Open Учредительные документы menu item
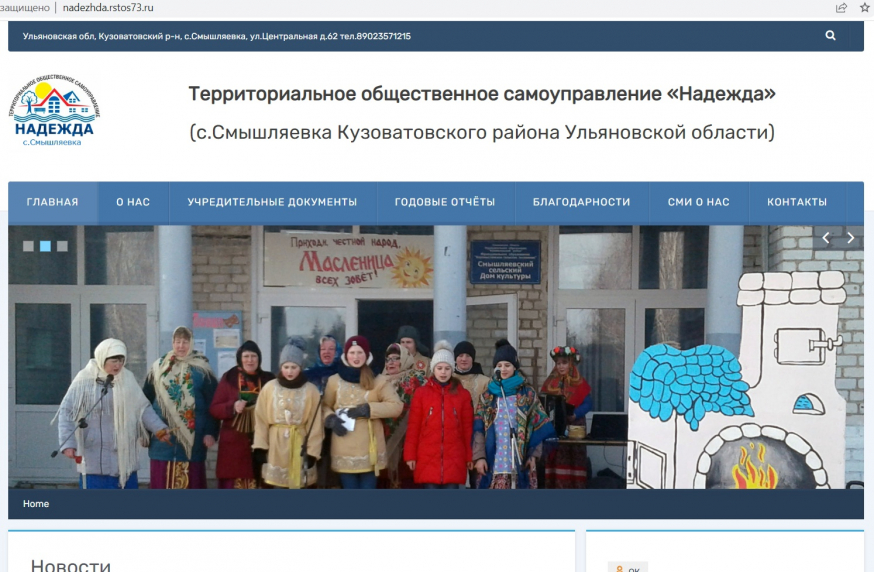The height and width of the screenshot is (572, 874). (272, 202)
